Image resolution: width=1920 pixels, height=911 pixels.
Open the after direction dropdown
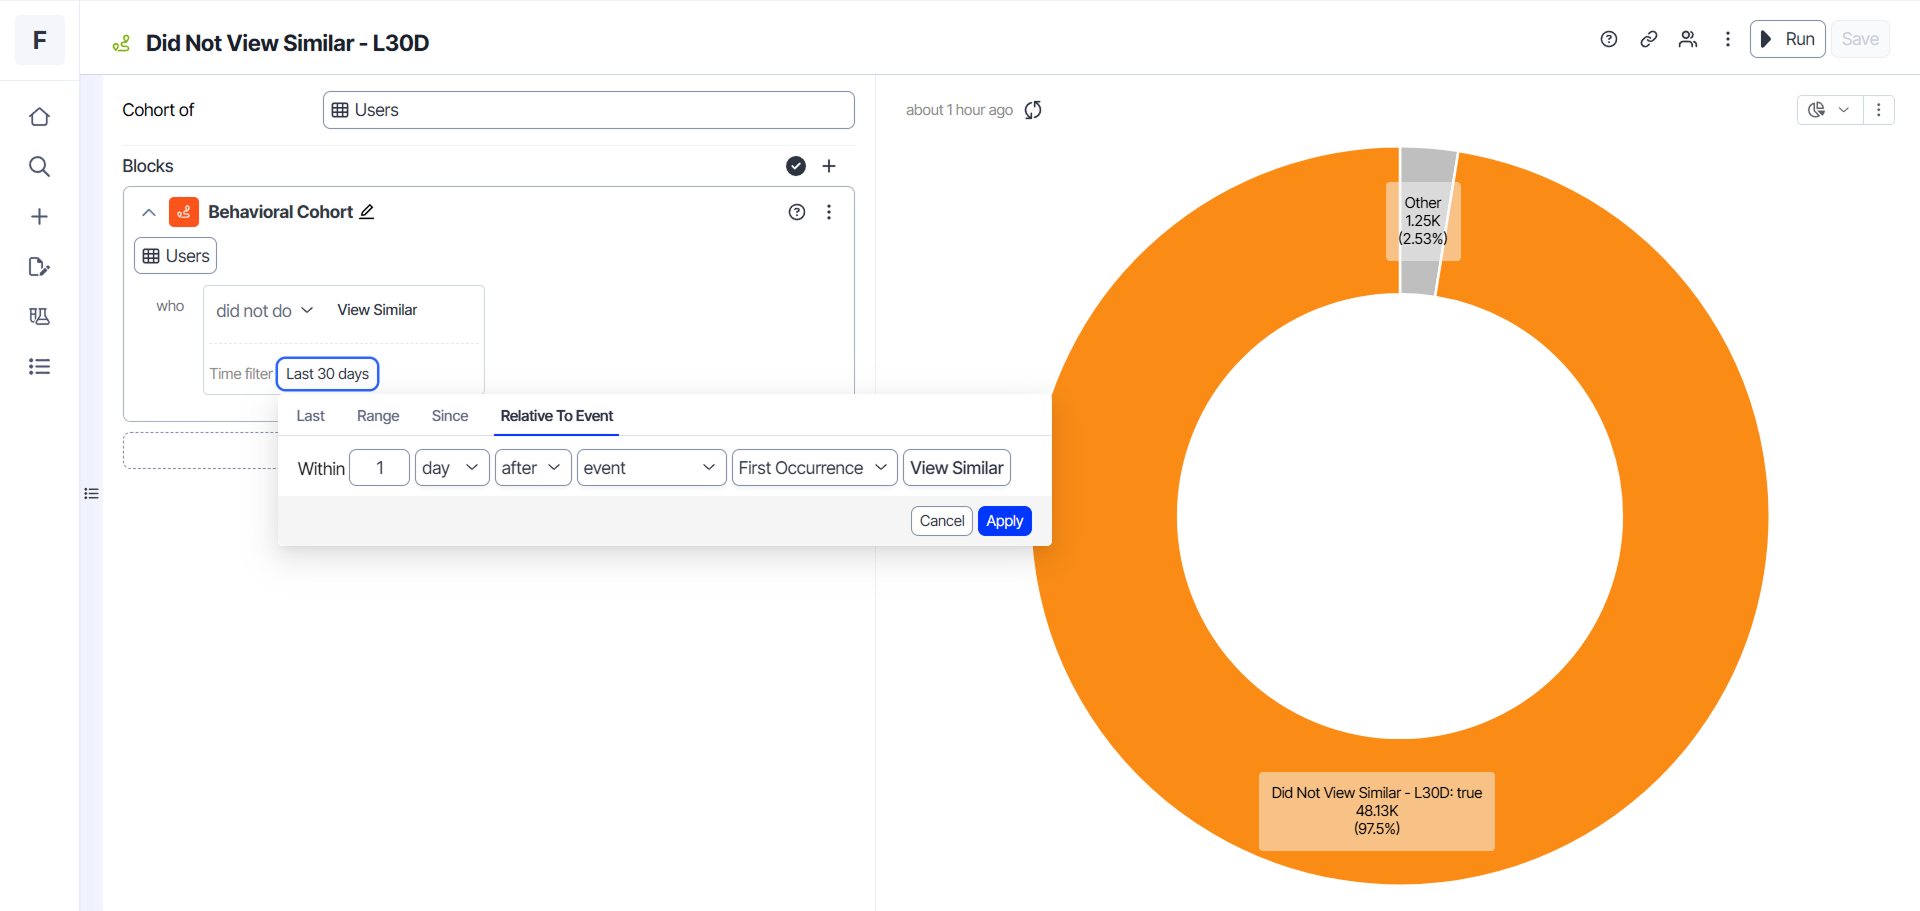(533, 468)
